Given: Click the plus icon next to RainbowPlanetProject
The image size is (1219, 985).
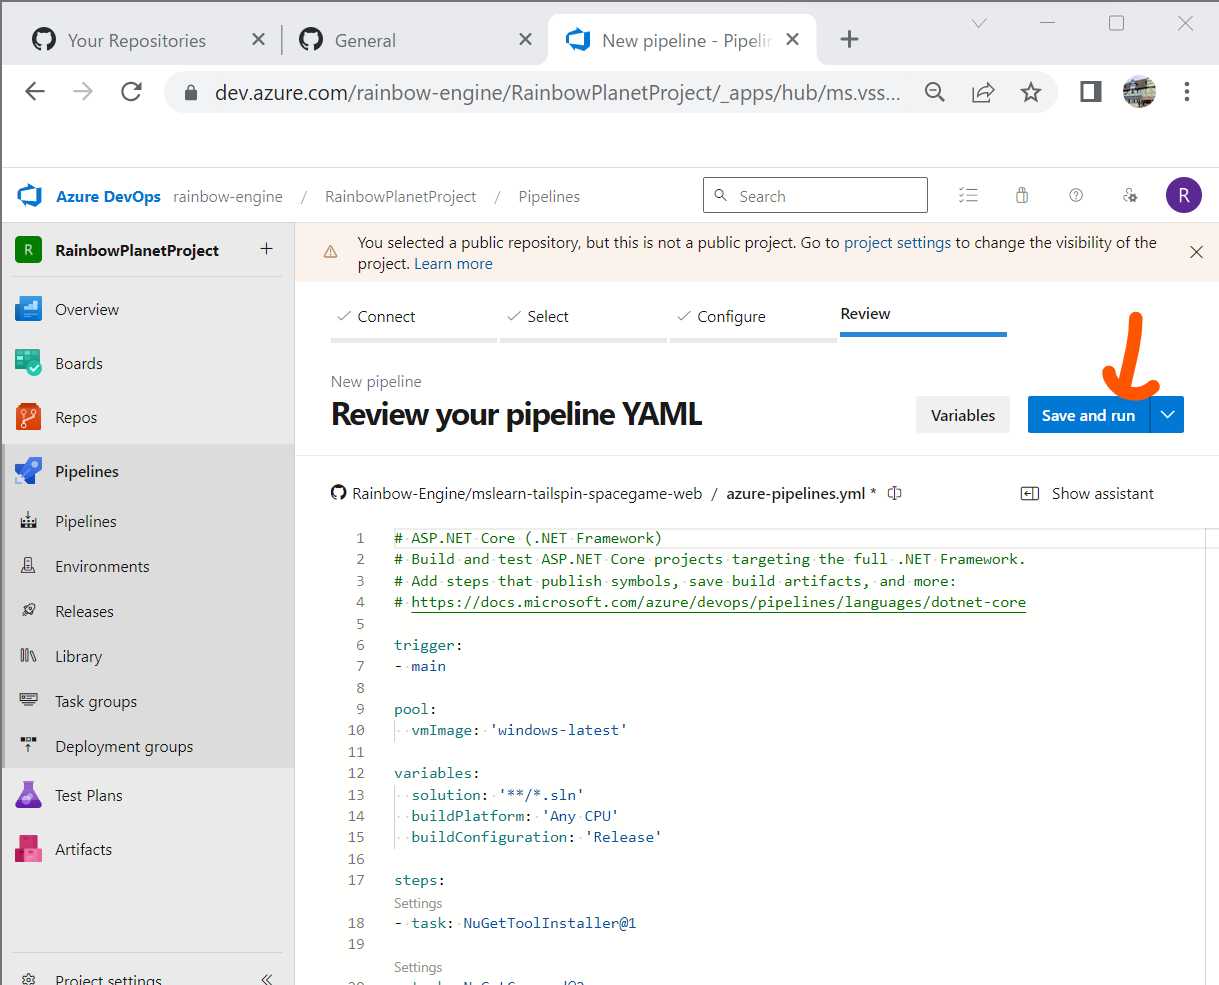Looking at the screenshot, I should click(x=266, y=249).
